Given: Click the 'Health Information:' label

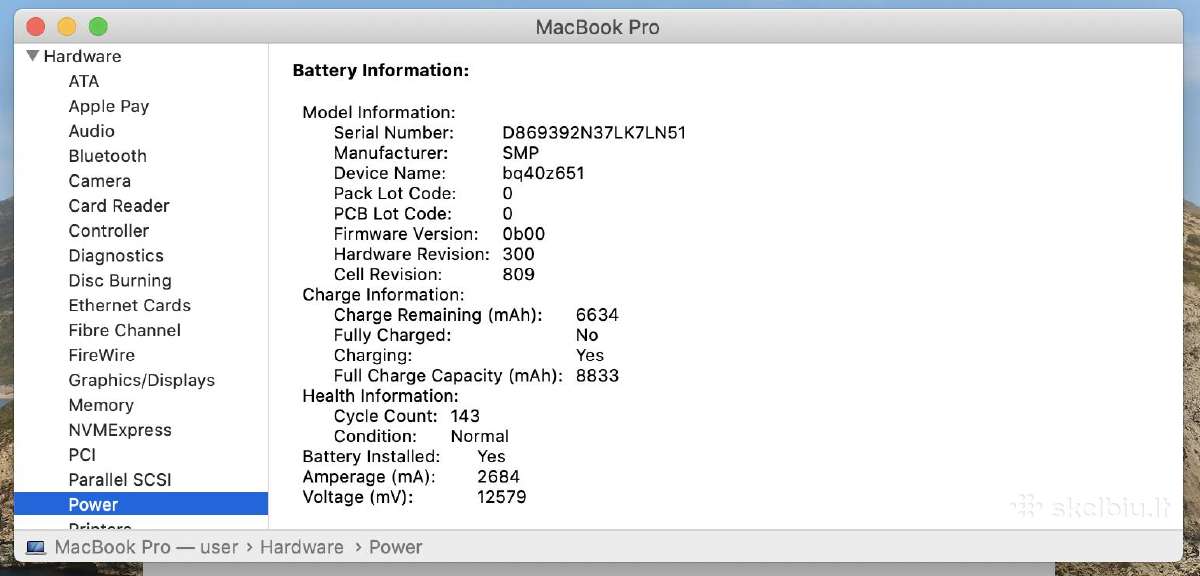Looking at the screenshot, I should point(380,396).
